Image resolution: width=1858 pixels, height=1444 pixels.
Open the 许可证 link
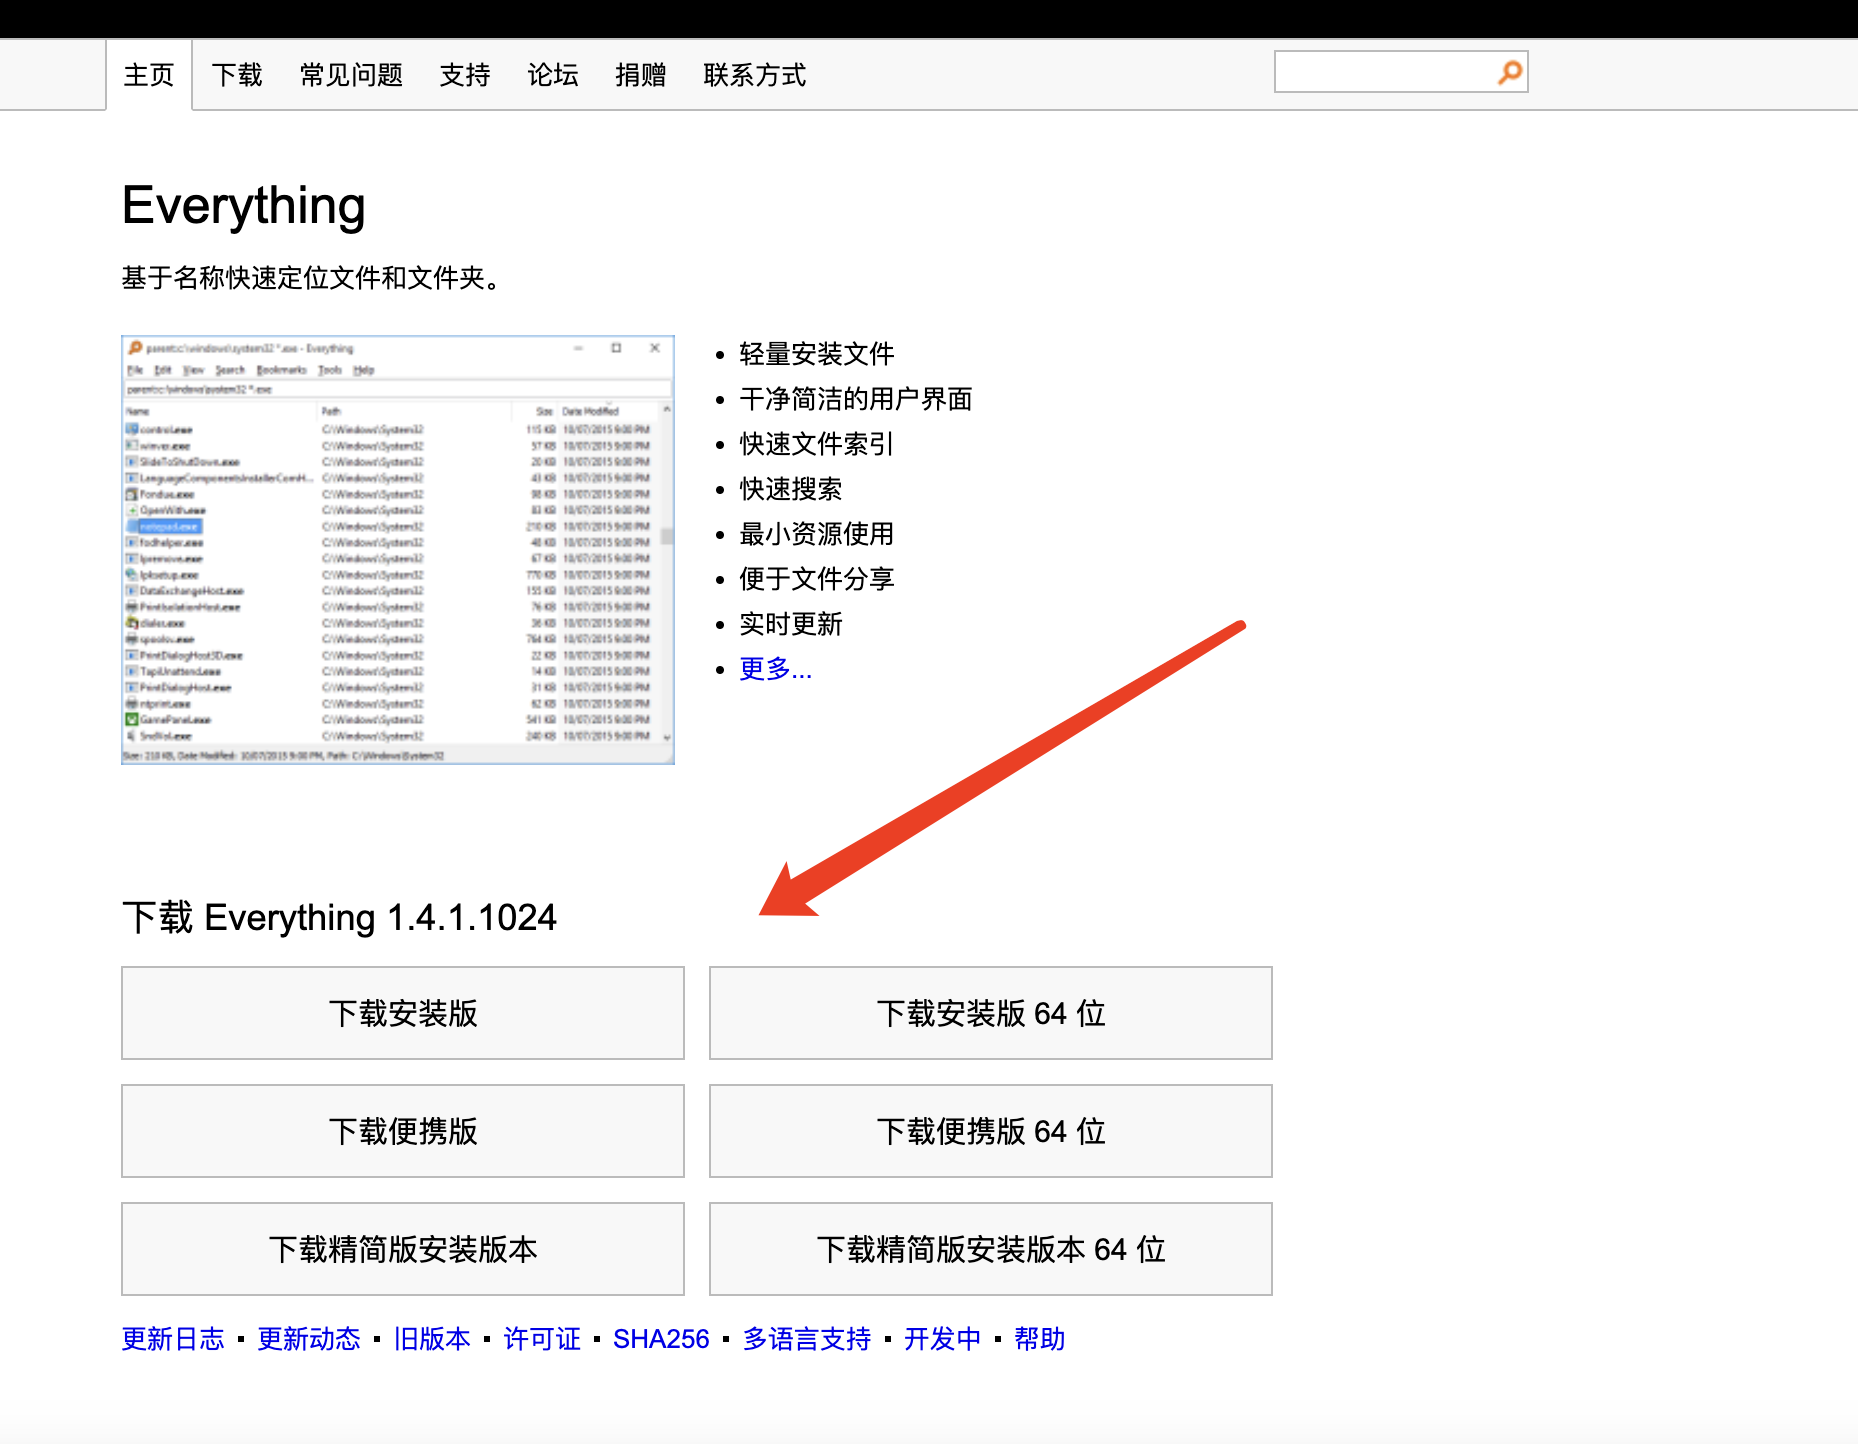(x=542, y=1339)
